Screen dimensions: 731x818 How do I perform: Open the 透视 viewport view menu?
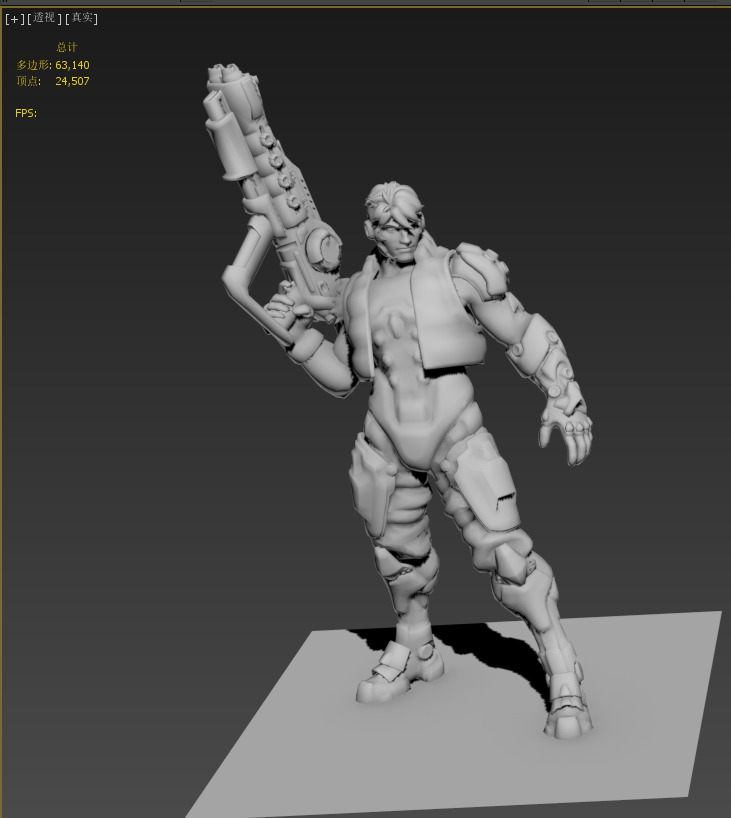44,18
